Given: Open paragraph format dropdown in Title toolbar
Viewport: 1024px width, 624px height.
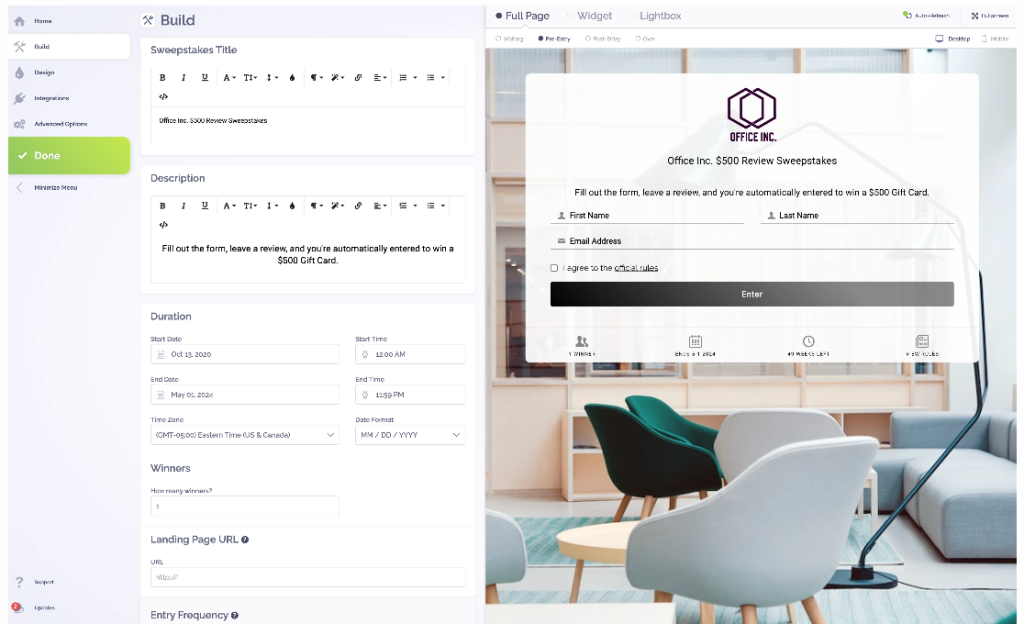Looking at the screenshot, I should (x=317, y=78).
